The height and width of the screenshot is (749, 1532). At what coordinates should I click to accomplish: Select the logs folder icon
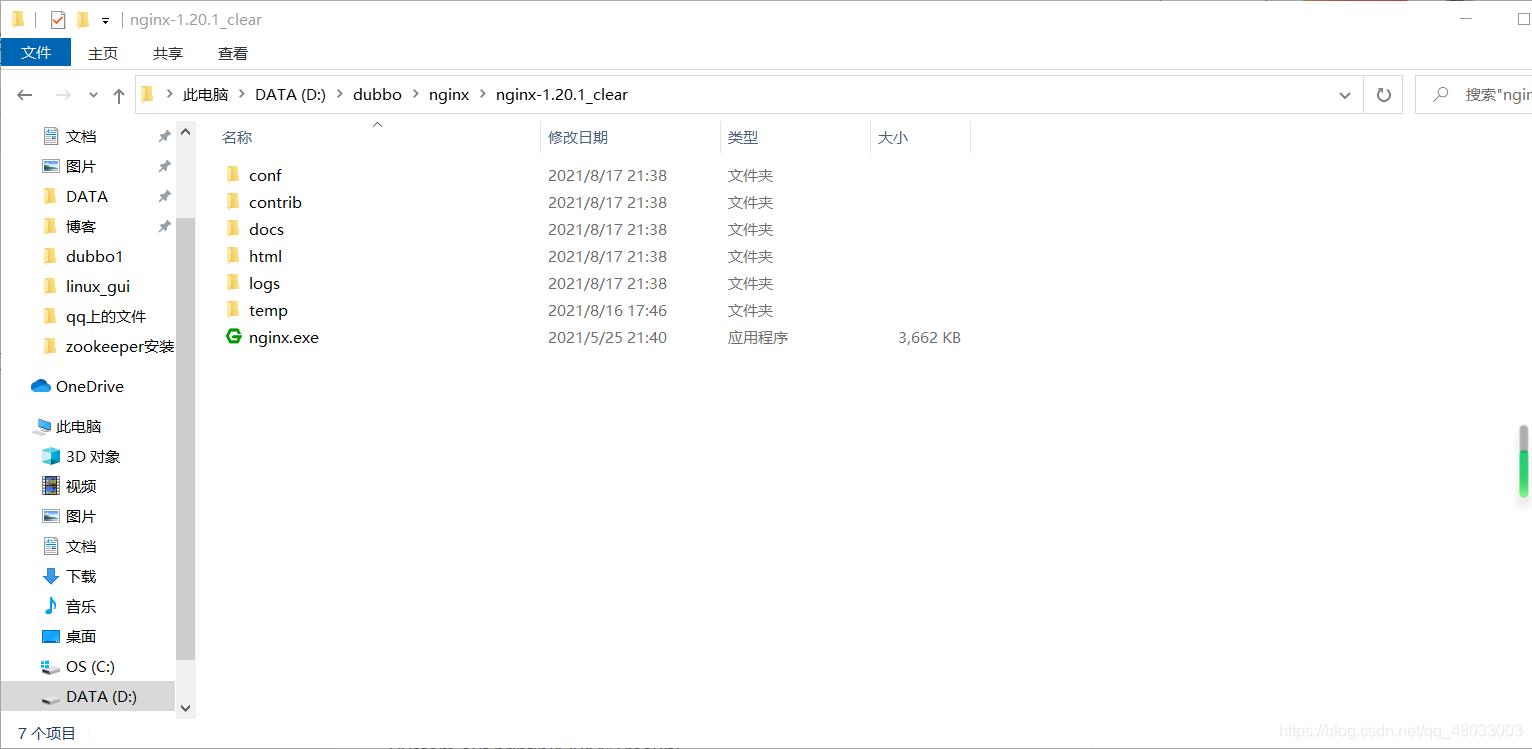[x=233, y=283]
